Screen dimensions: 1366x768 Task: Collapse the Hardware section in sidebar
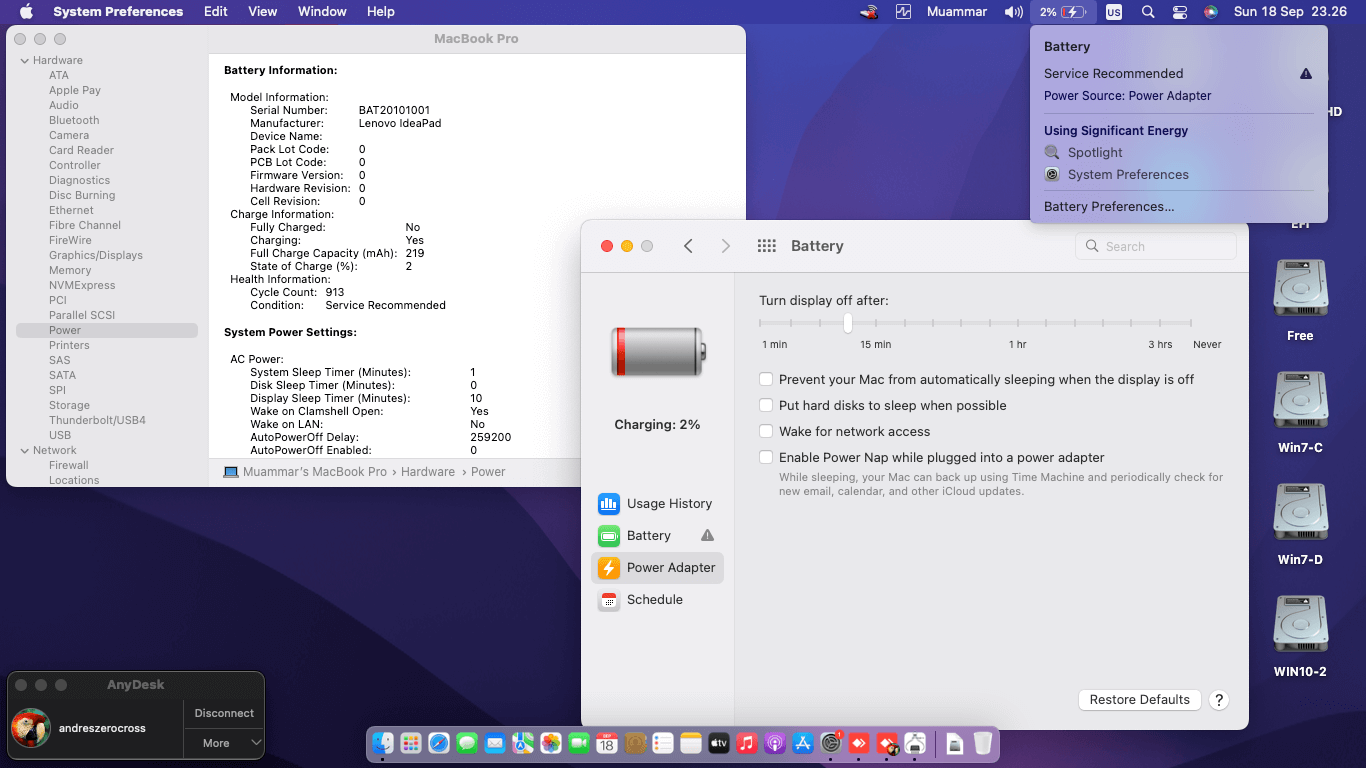pyautogui.click(x=24, y=61)
